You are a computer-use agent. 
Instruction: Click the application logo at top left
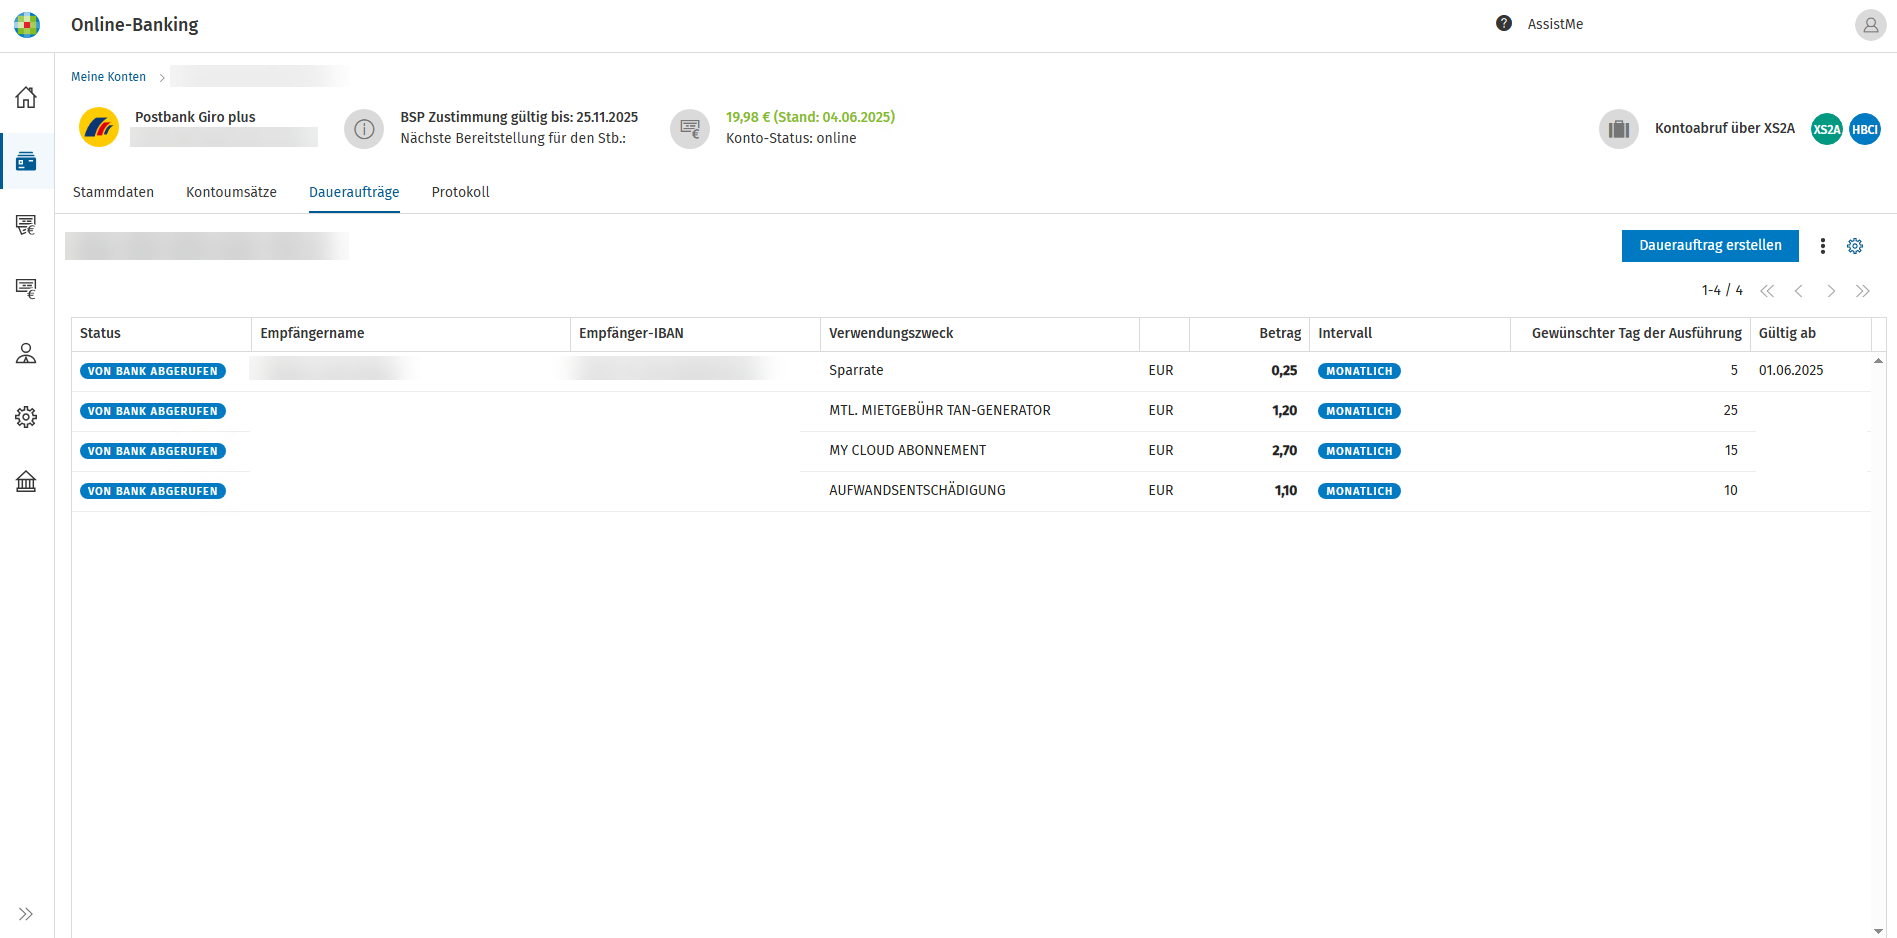tap(27, 25)
